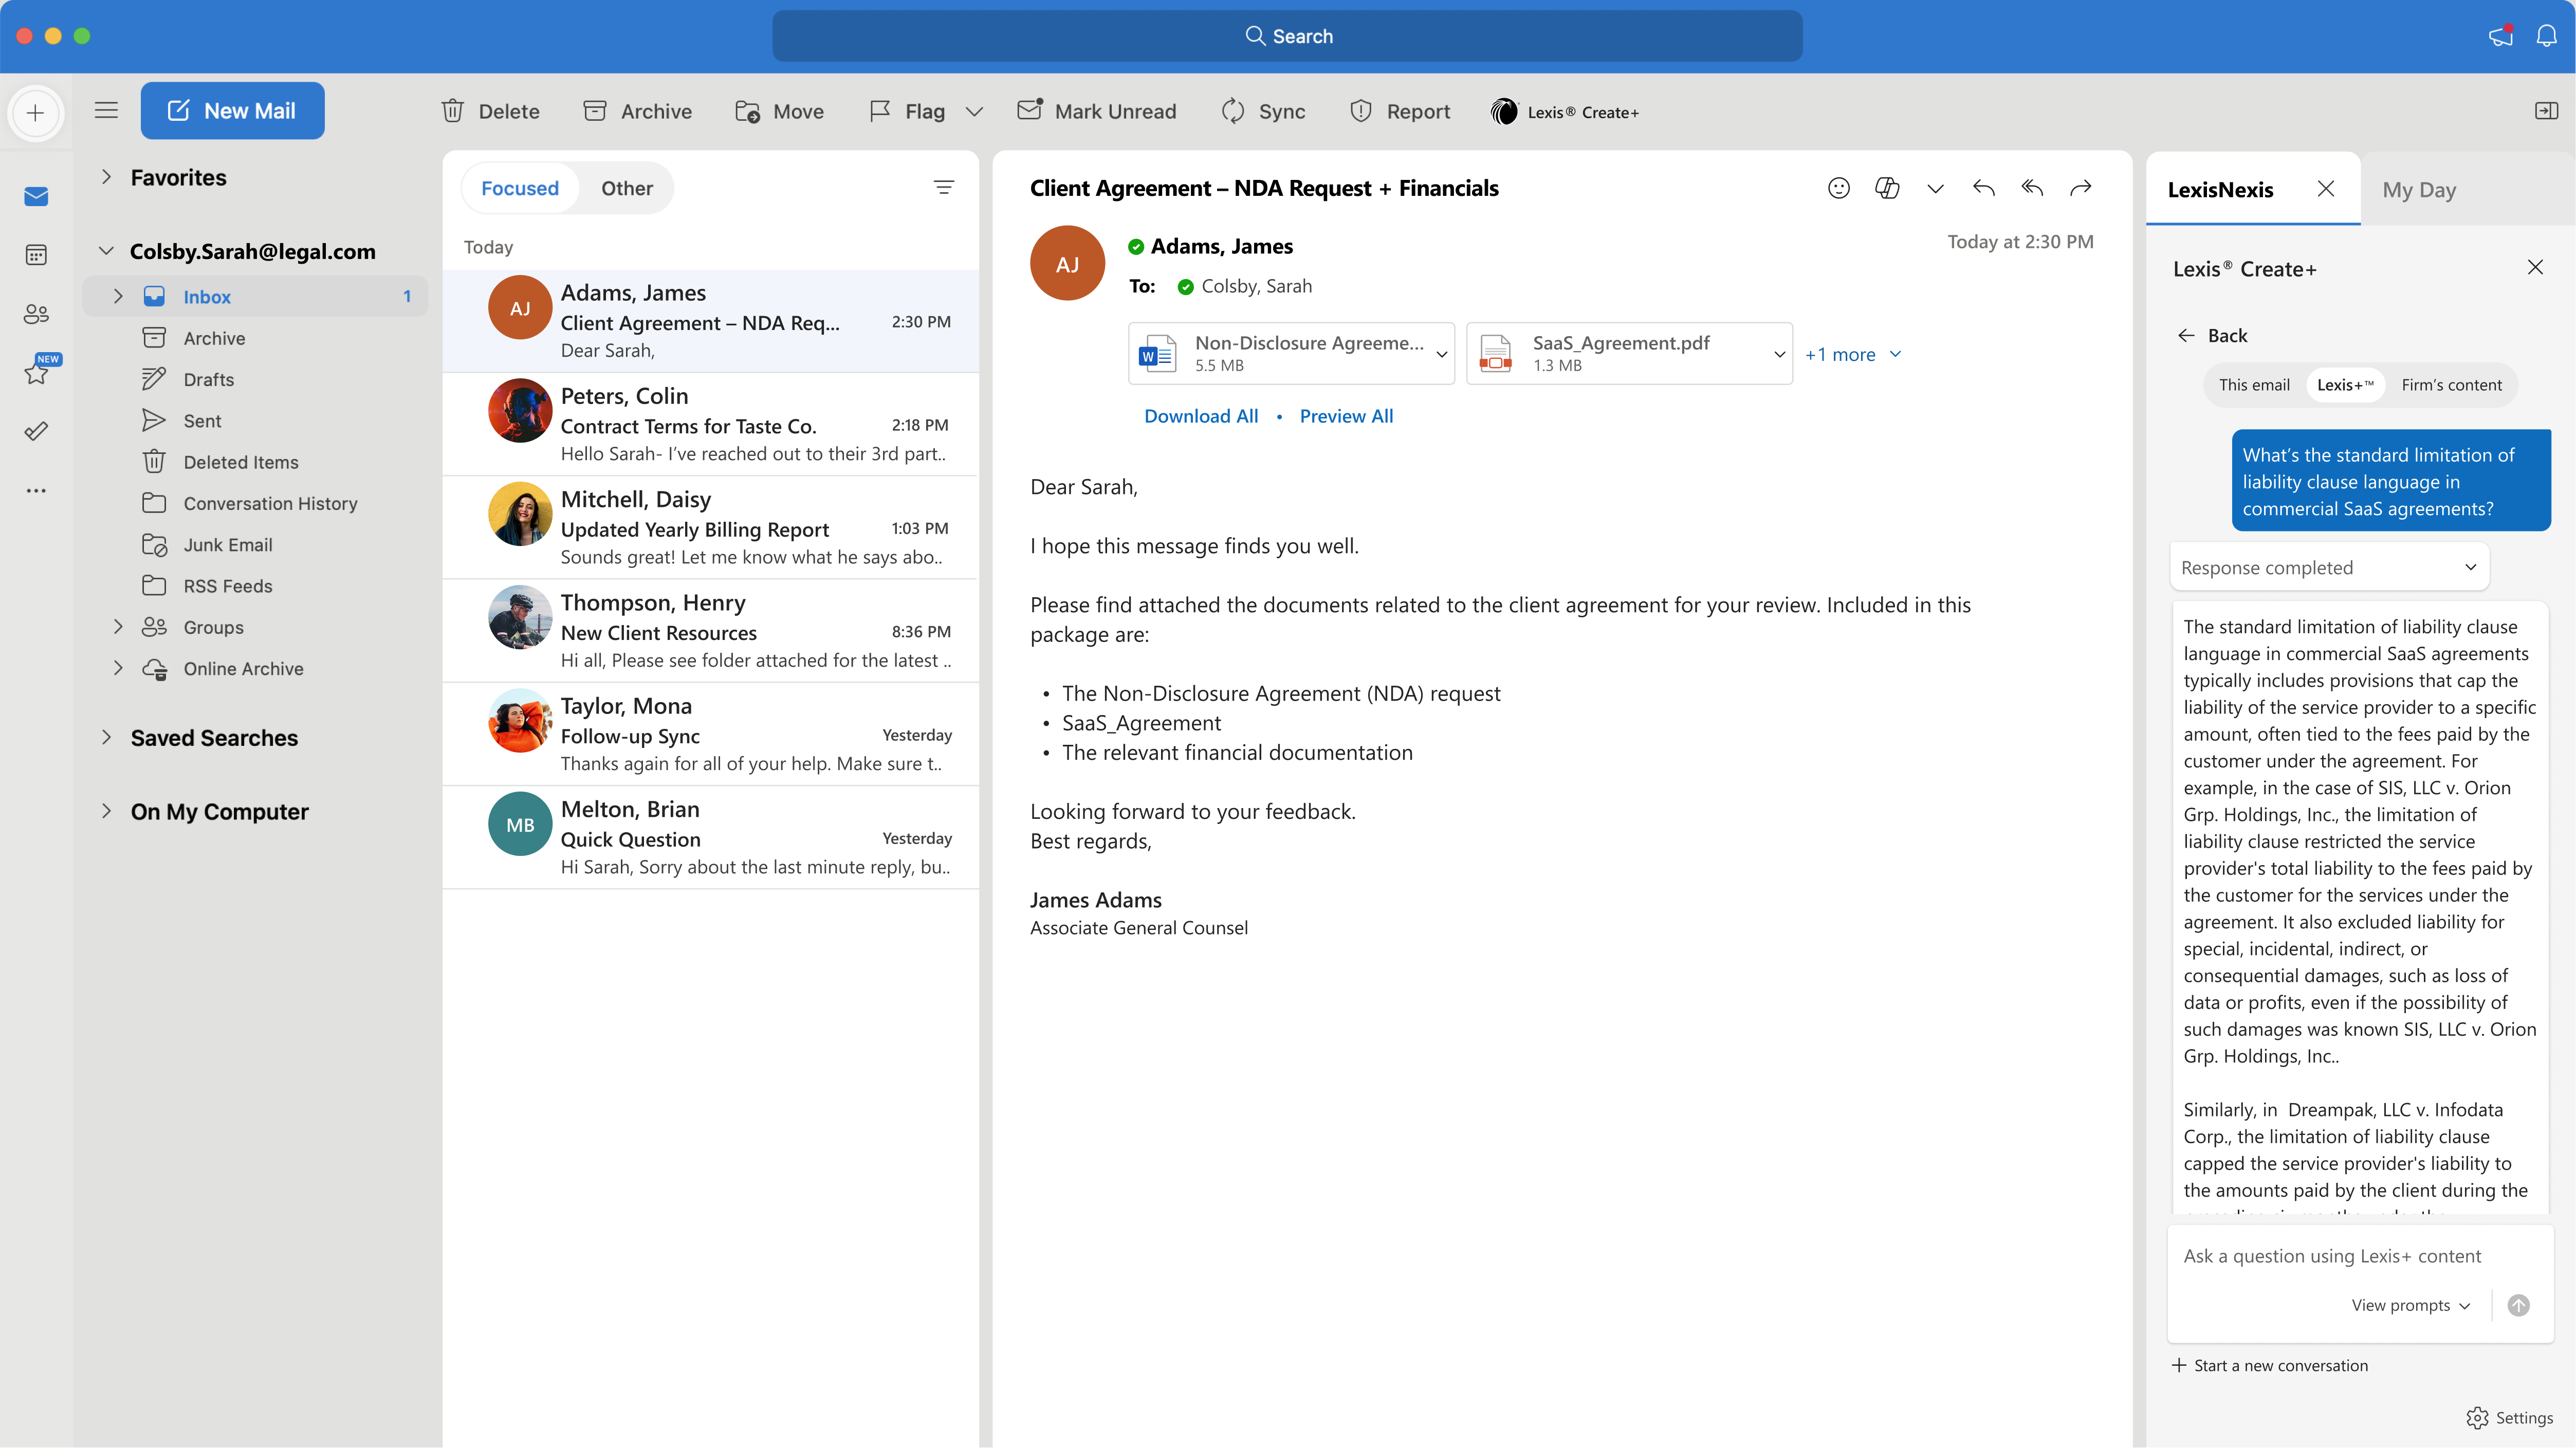Archive the selected email via toolbar
The height and width of the screenshot is (1448, 2576).
pos(637,111)
